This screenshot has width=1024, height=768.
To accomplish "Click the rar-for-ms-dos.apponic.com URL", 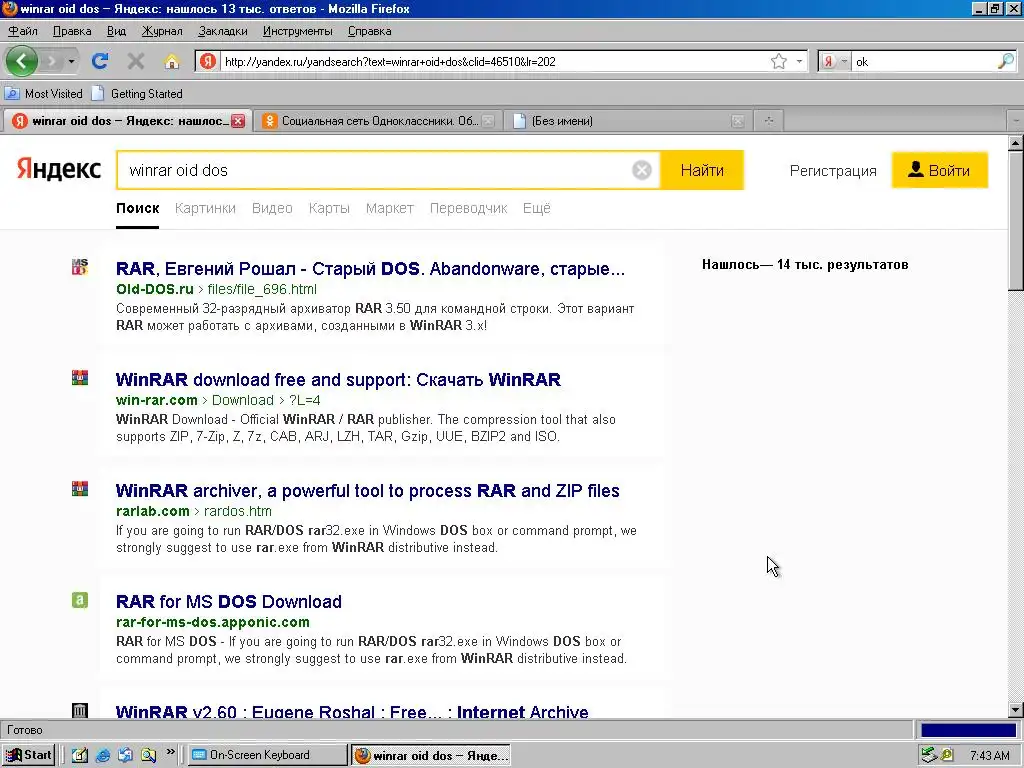I will 213,622.
